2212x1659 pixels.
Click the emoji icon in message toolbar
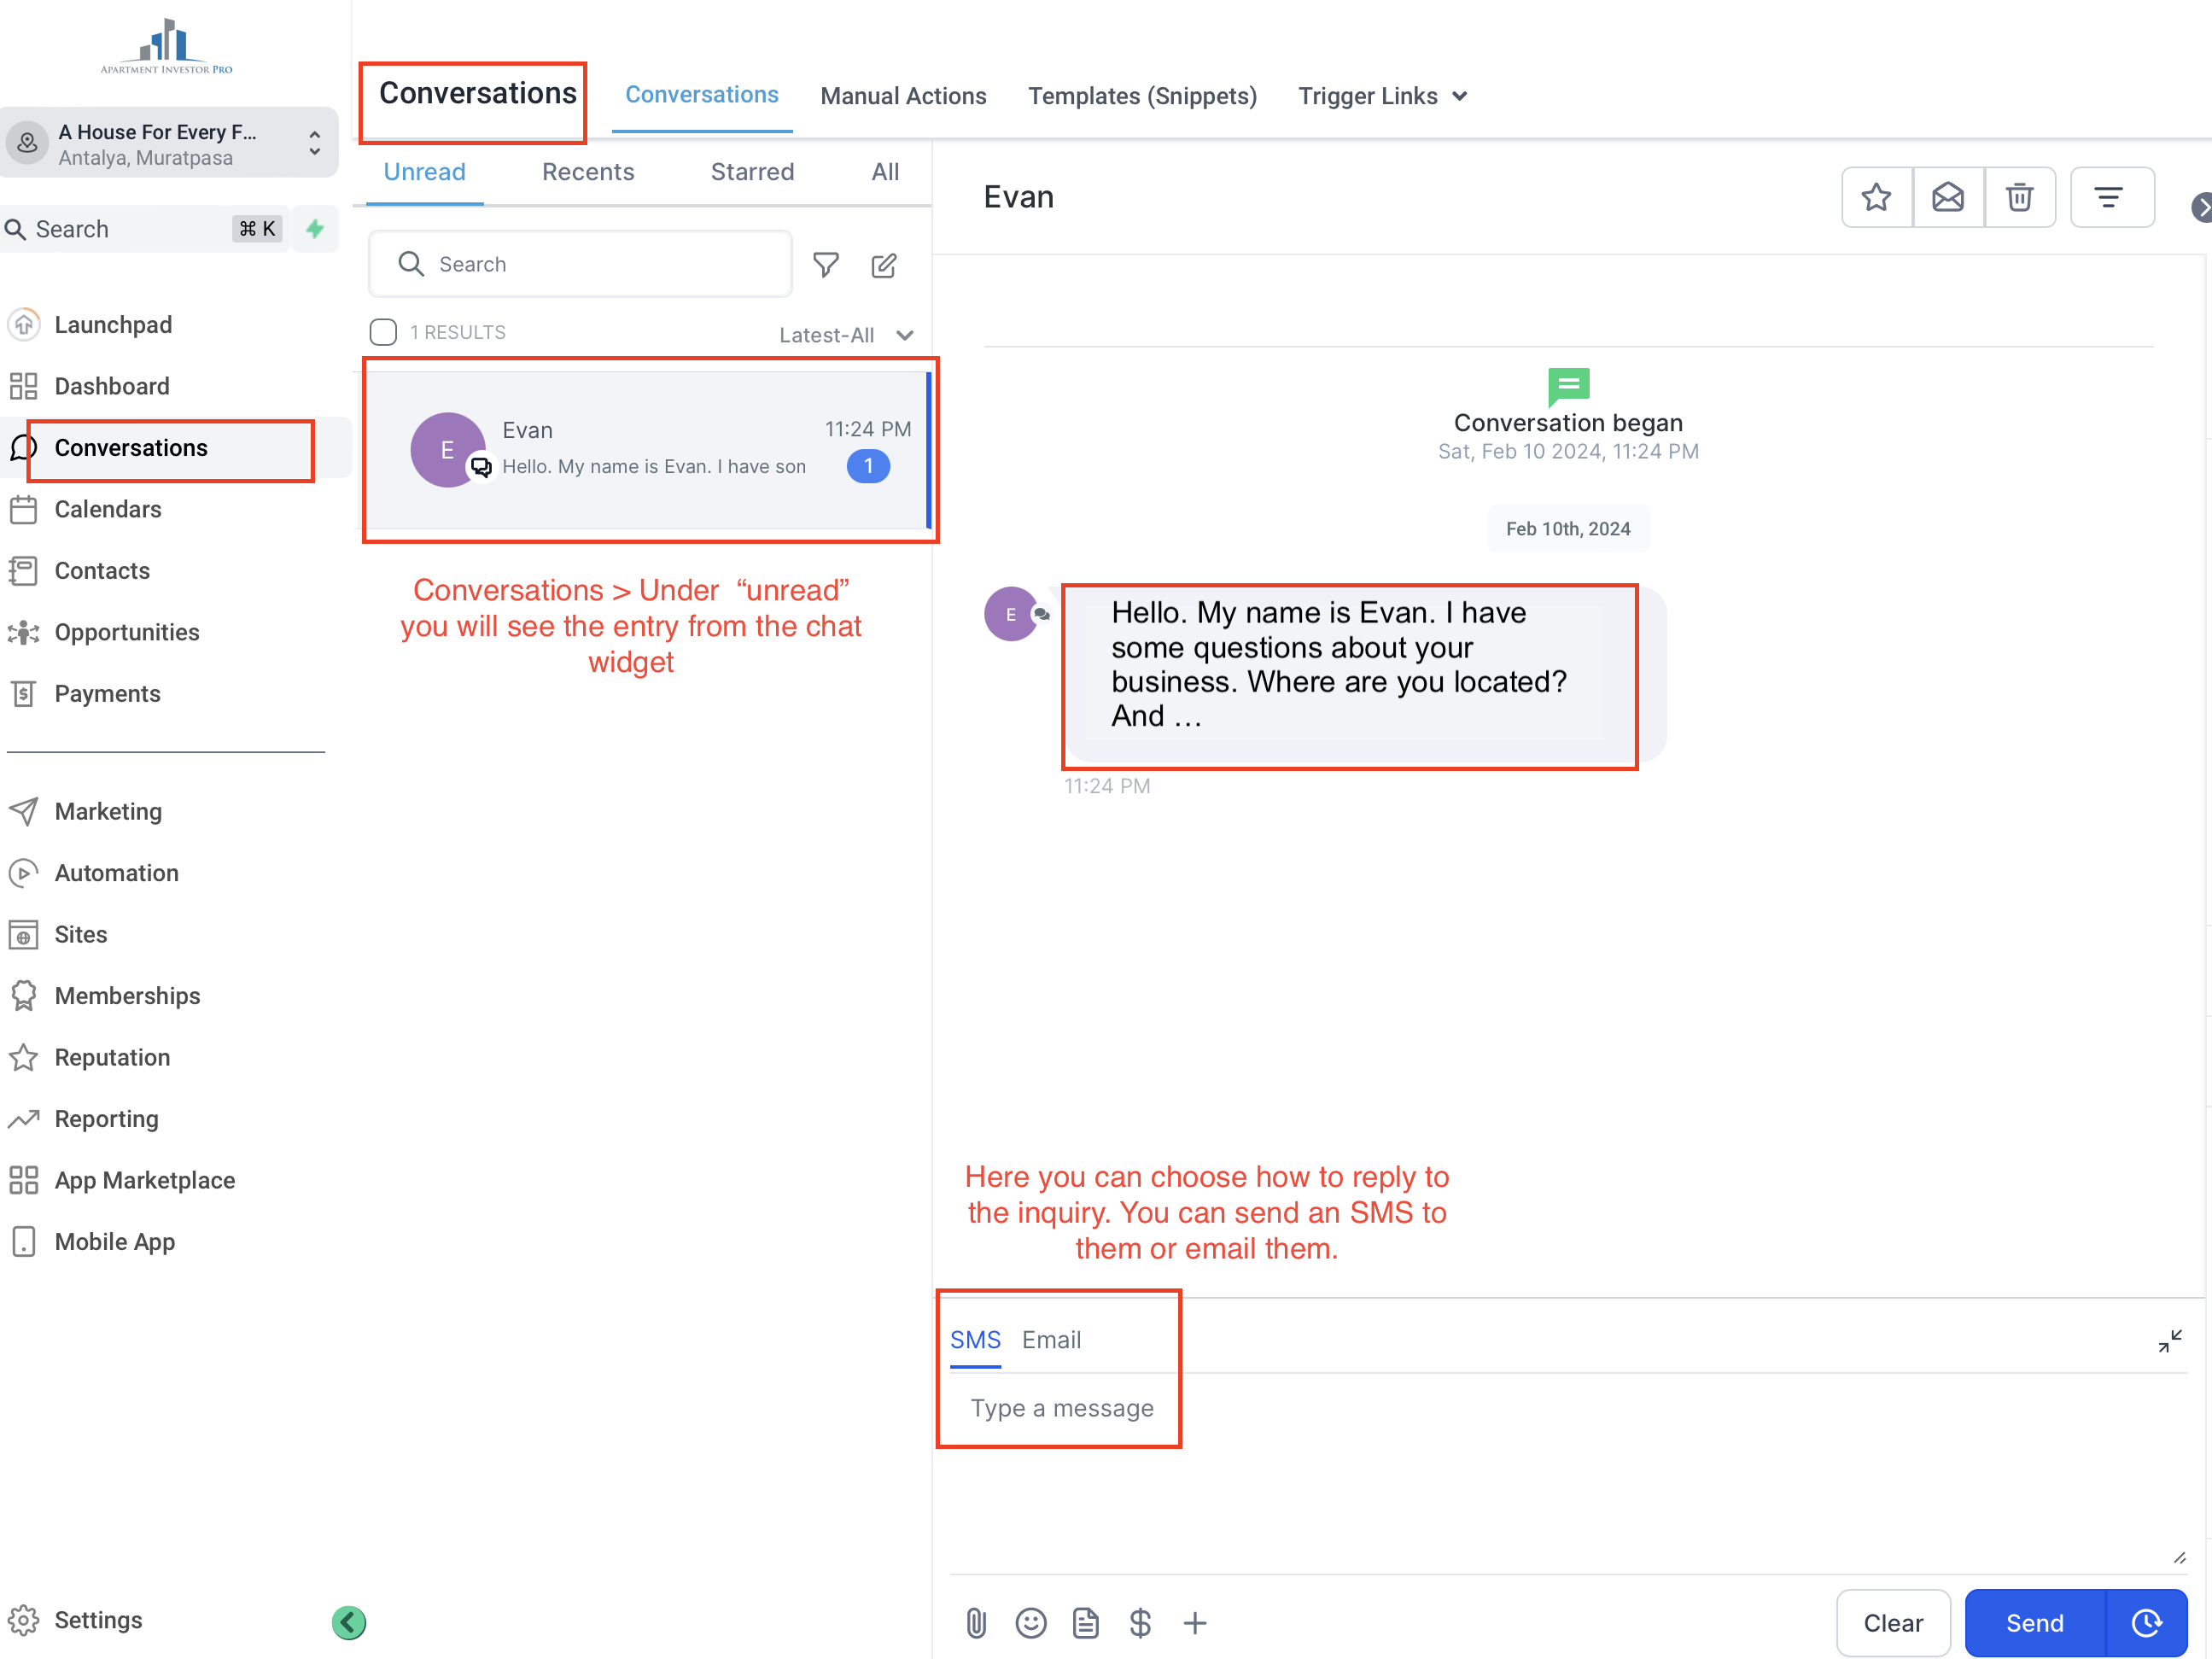click(x=1030, y=1617)
